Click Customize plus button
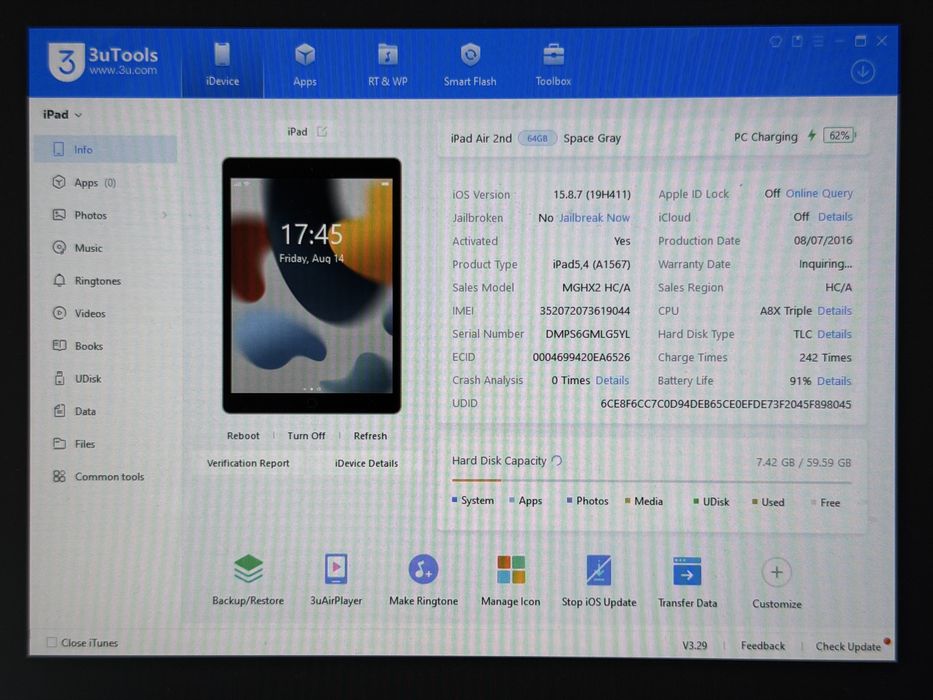Screen dimensions: 933x700 pyautogui.click(x=777, y=573)
